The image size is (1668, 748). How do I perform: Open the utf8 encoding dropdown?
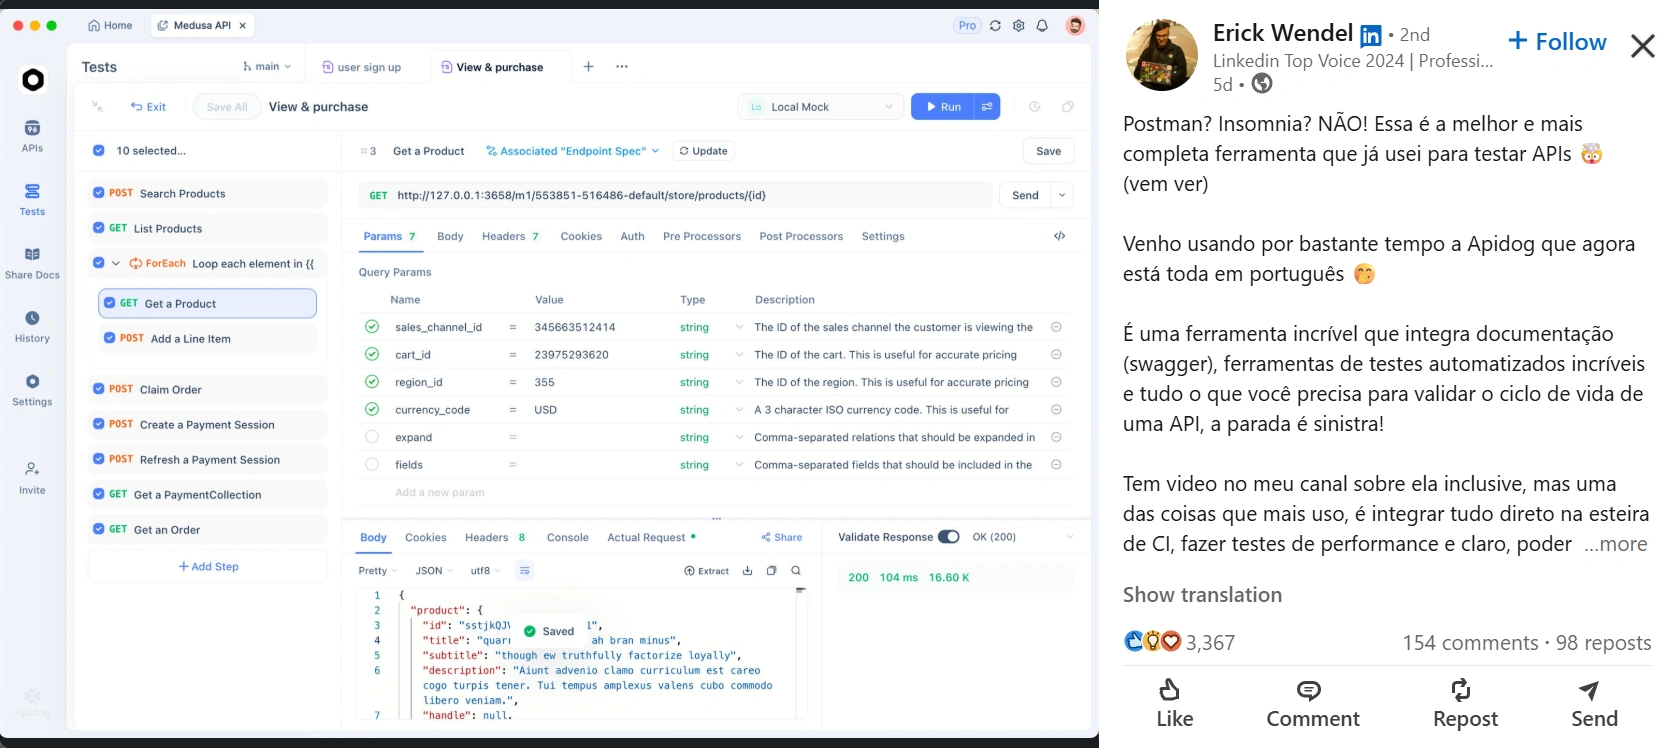click(x=486, y=571)
